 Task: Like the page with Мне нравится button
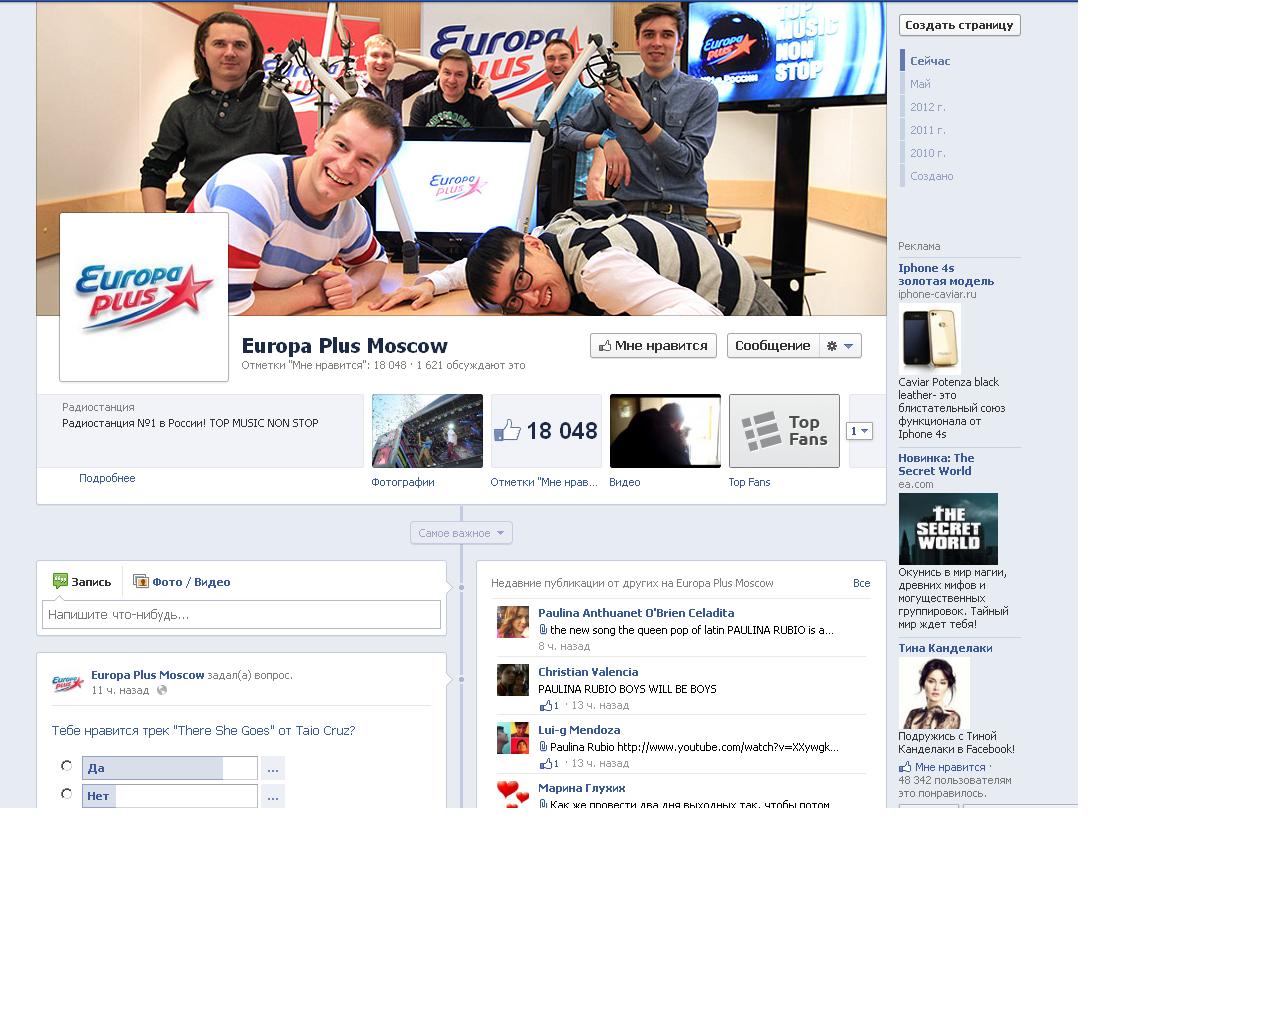tap(653, 346)
